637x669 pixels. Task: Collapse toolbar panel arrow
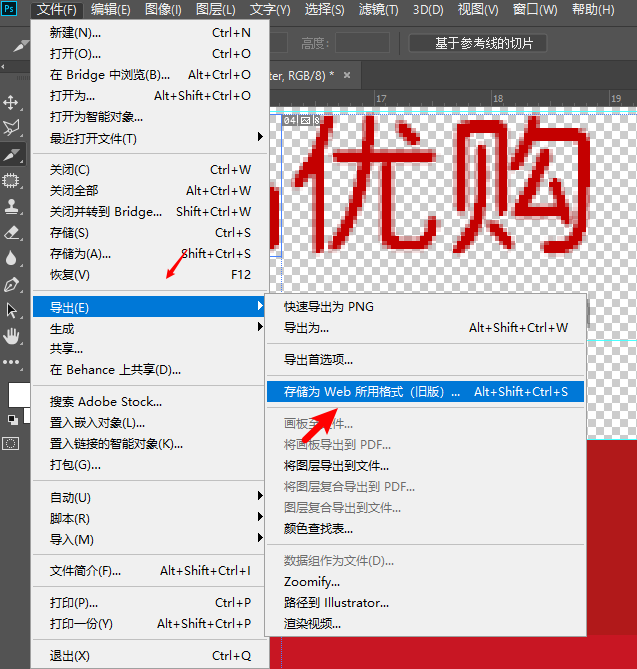pyautogui.click(x=3, y=67)
